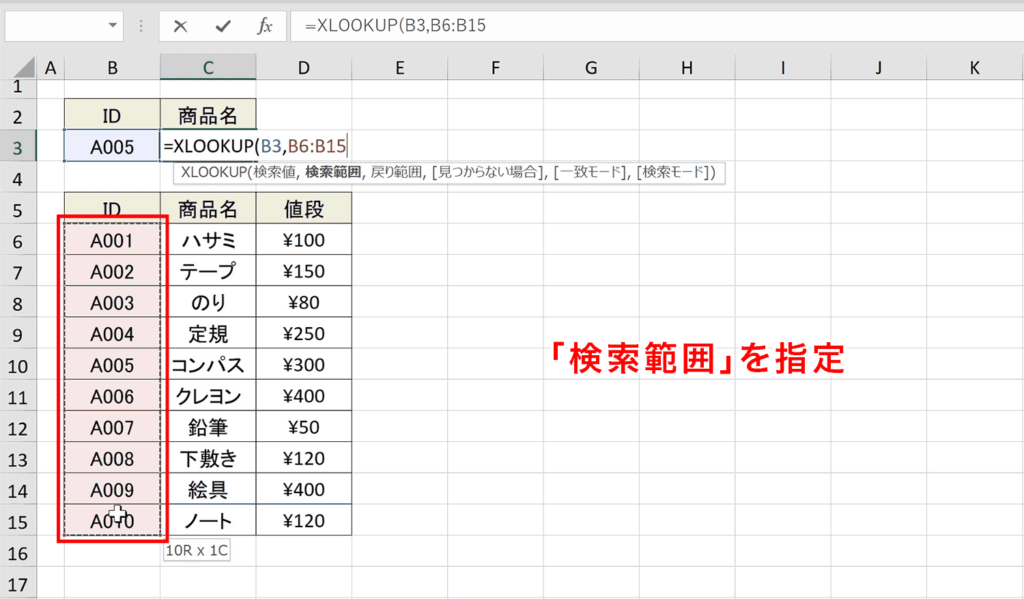The image size is (1024, 599).
Task: Expand the Name Box dropdown arrow
Action: [112, 27]
